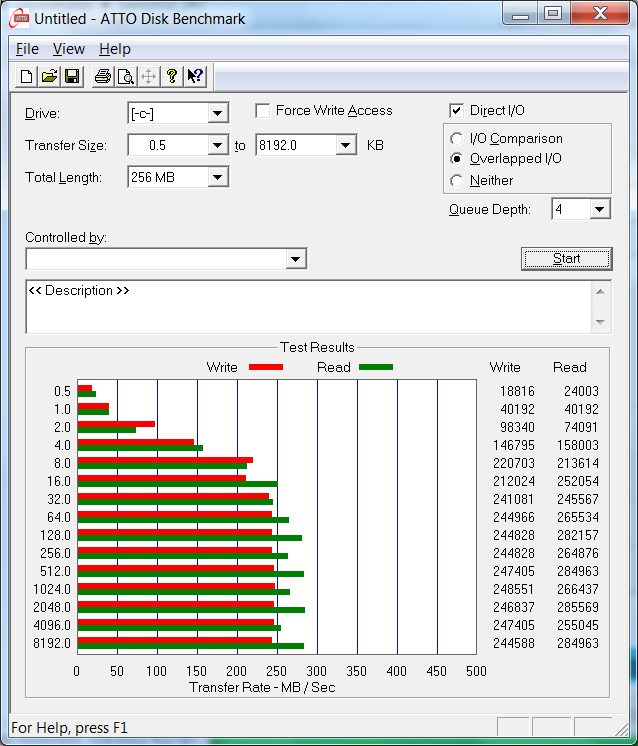Click the write value 244588

(514, 643)
